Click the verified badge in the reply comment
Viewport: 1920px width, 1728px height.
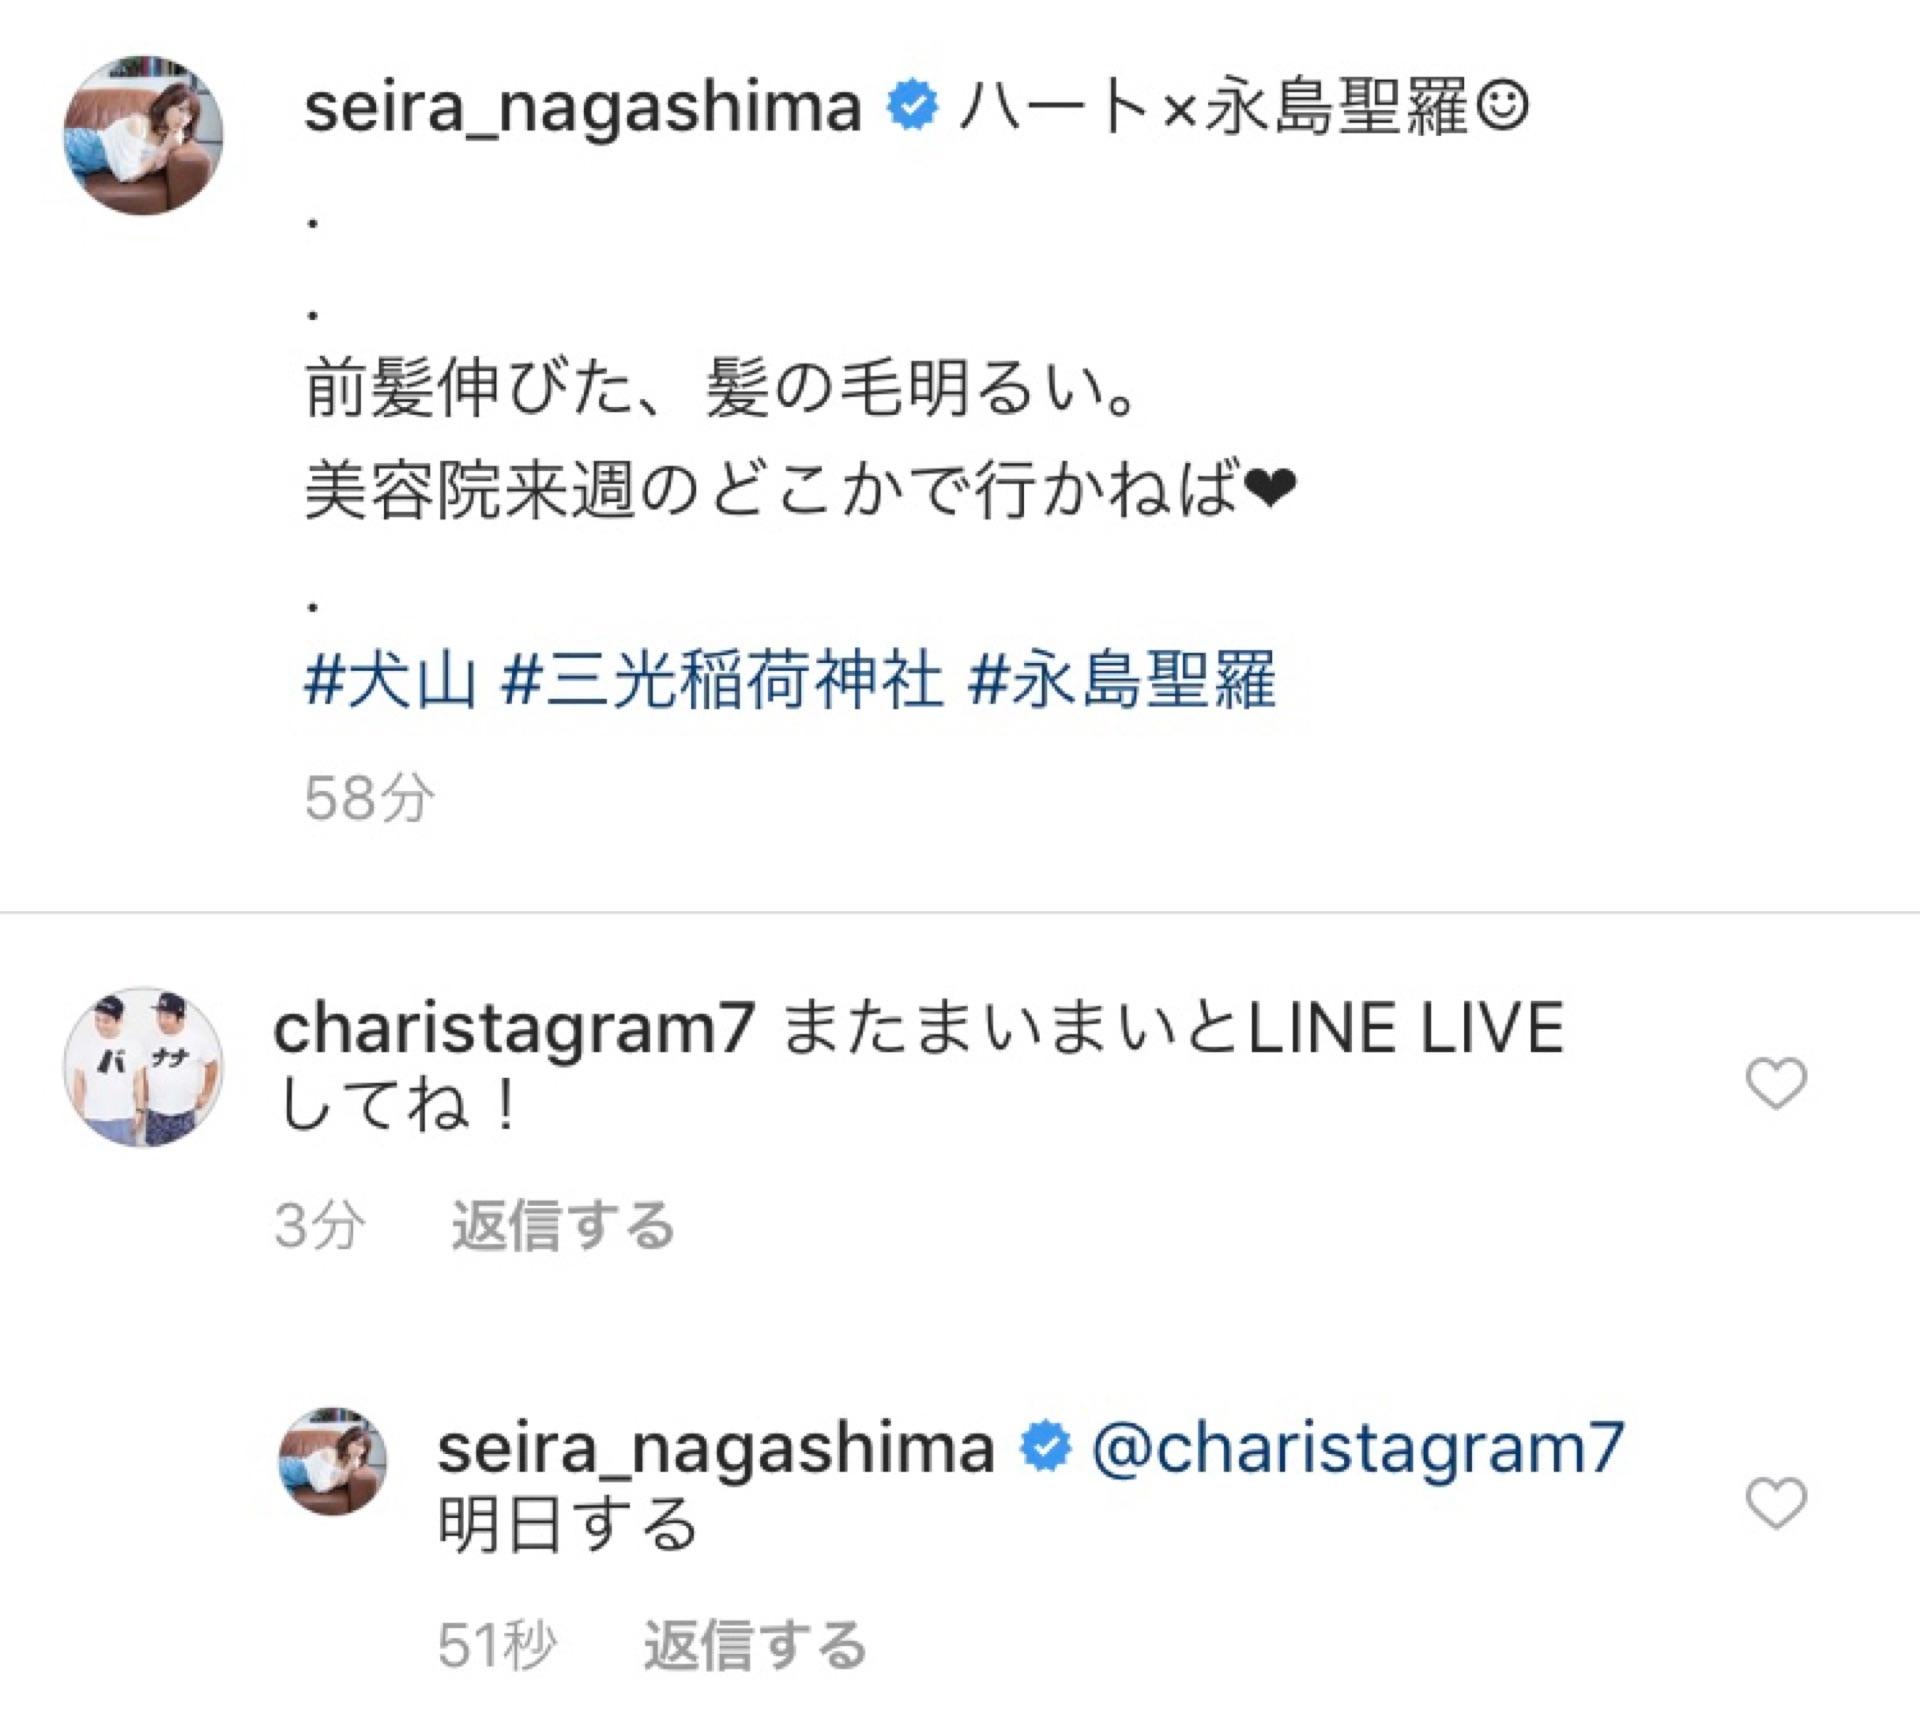coord(1045,1448)
